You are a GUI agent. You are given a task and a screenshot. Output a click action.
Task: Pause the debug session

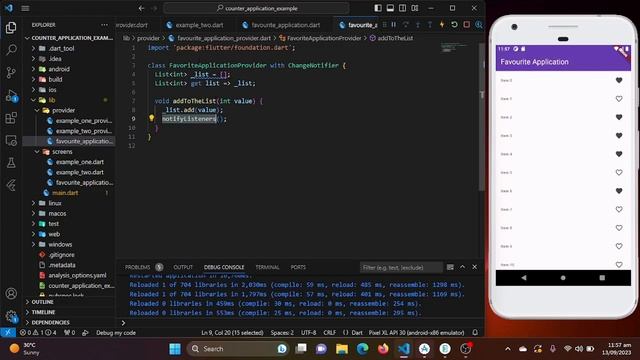[393, 25]
